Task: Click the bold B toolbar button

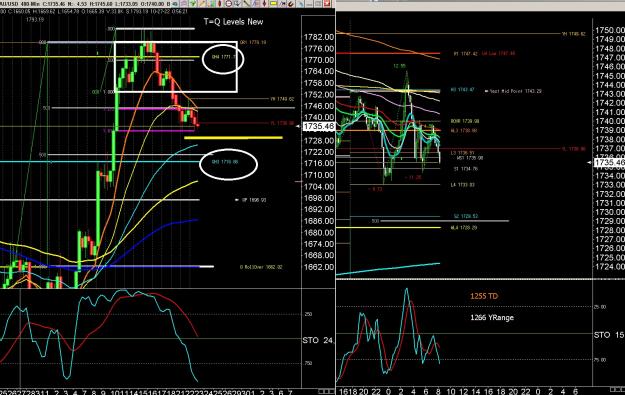Action: coord(168,4)
